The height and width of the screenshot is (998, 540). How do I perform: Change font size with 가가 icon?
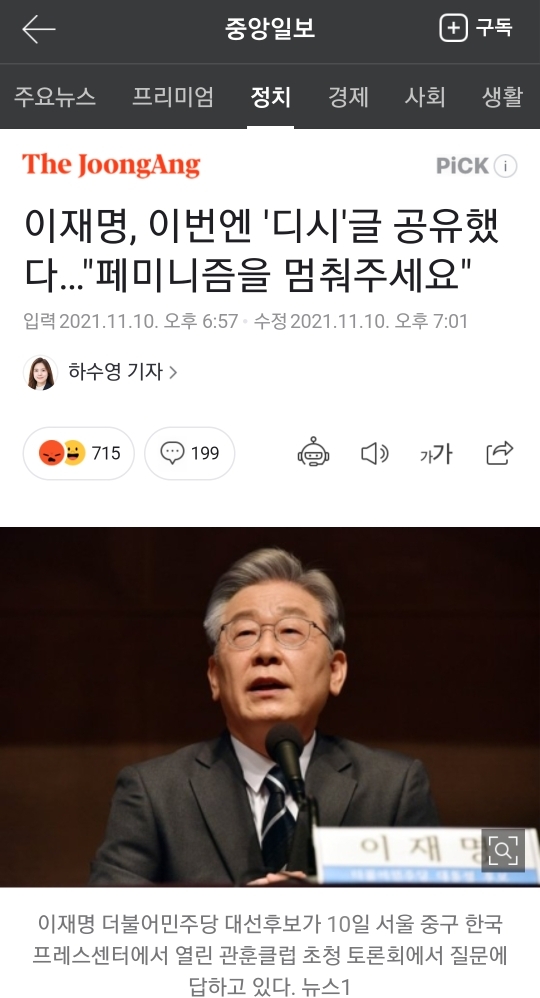pos(436,454)
